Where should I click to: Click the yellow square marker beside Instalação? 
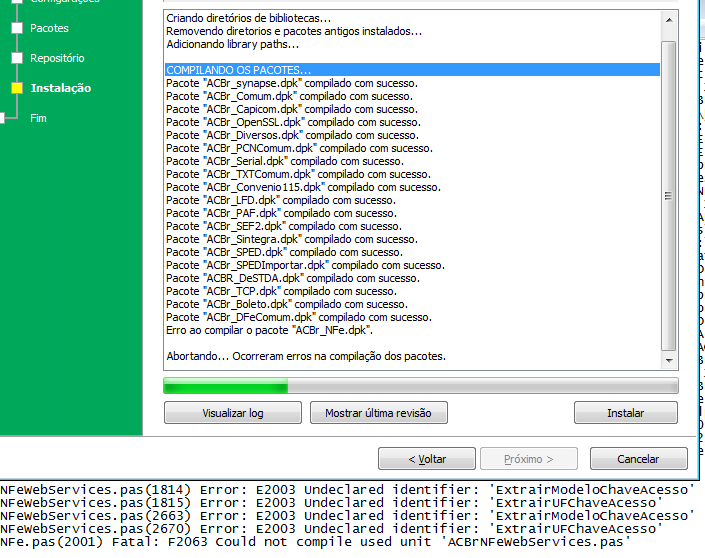pyautogui.click(x=17, y=88)
